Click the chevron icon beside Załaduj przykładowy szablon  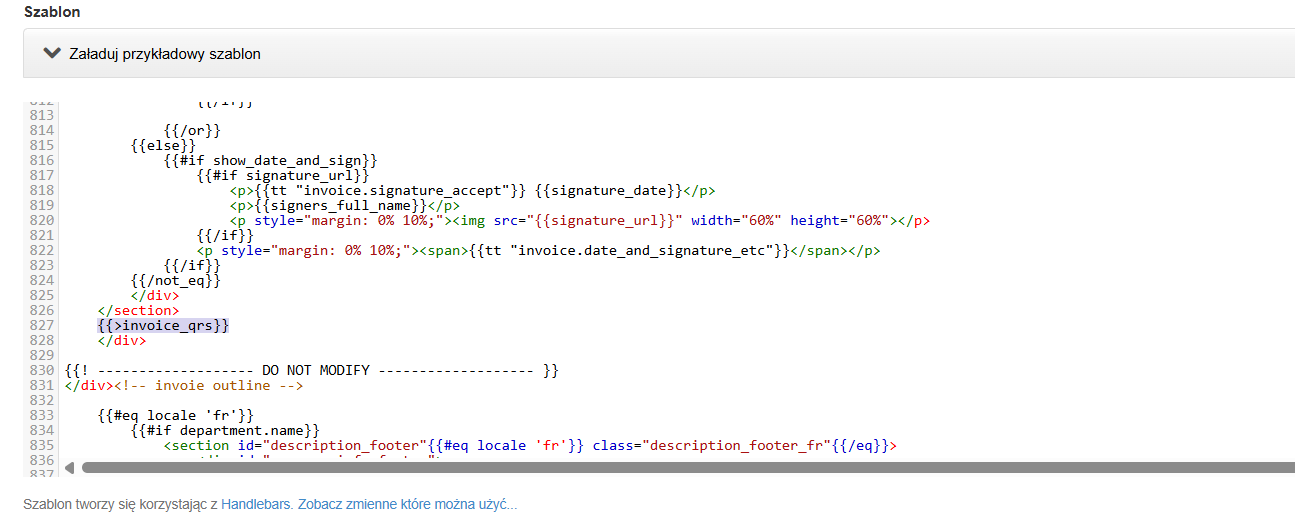[x=52, y=54]
